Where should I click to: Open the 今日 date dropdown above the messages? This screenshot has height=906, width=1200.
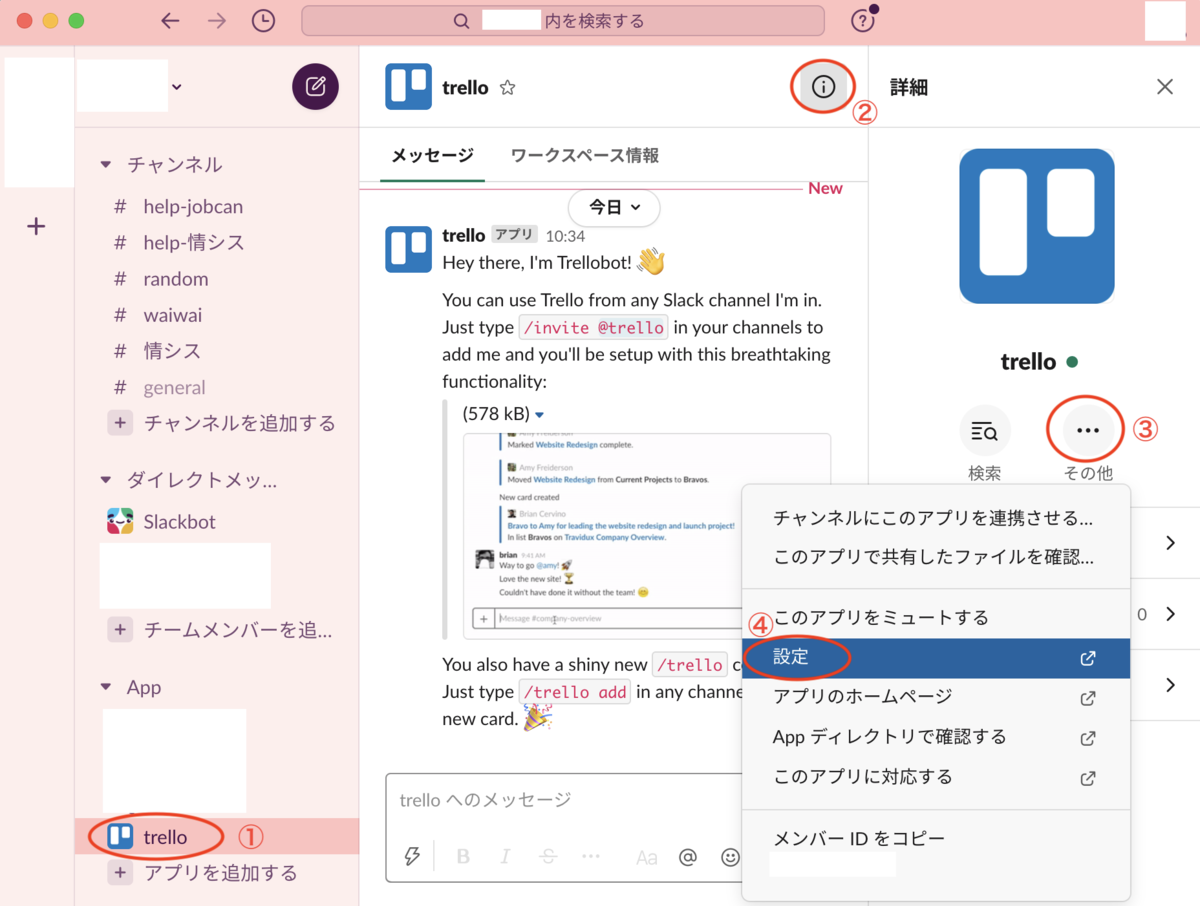[613, 208]
